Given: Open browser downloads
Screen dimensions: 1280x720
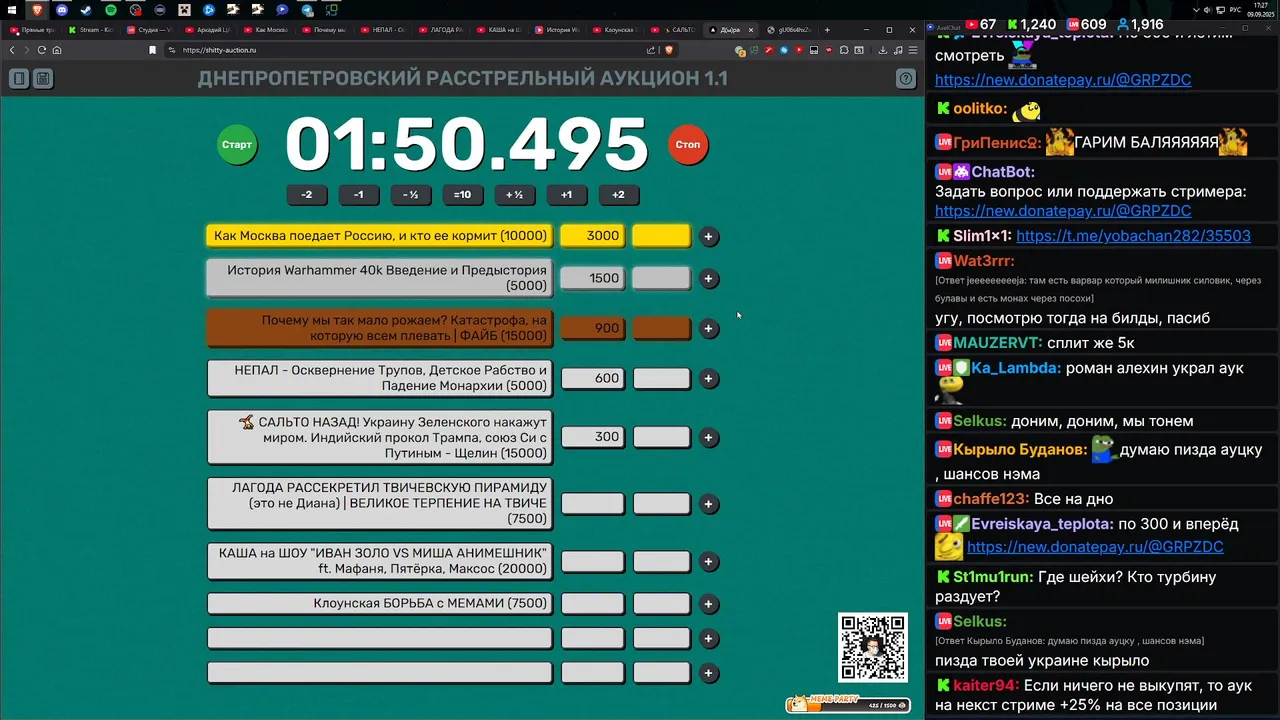Looking at the screenshot, I should tap(883, 50).
